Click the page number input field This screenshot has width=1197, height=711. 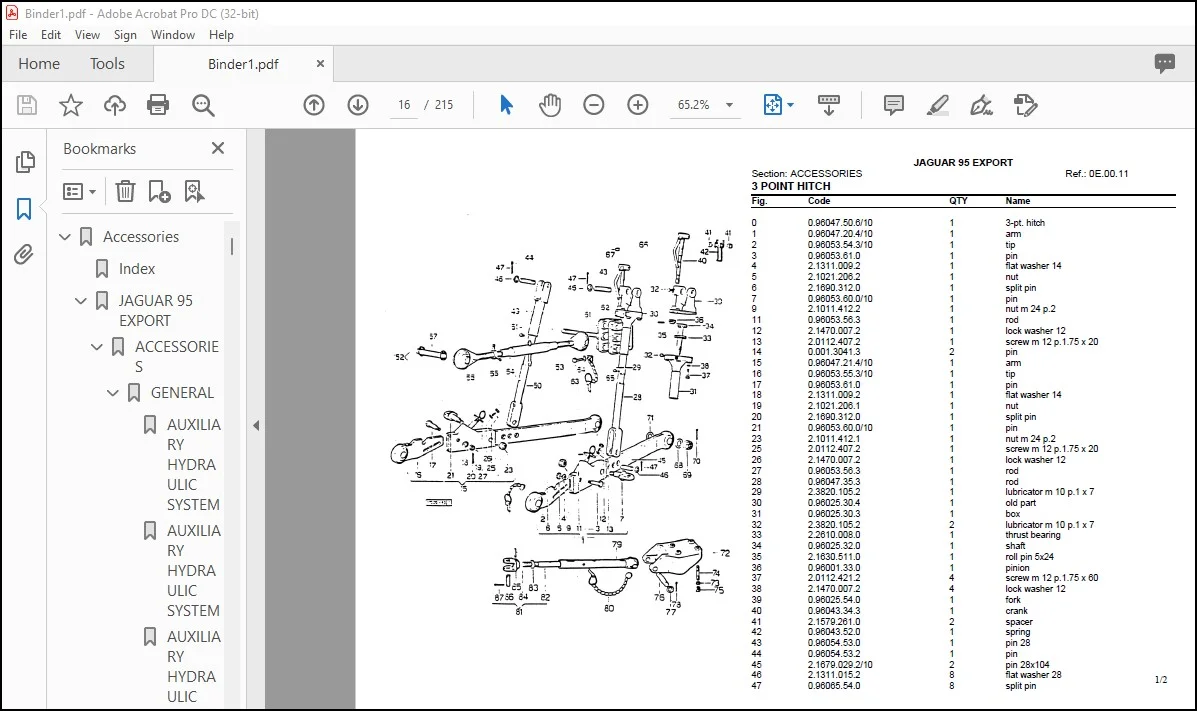404,105
